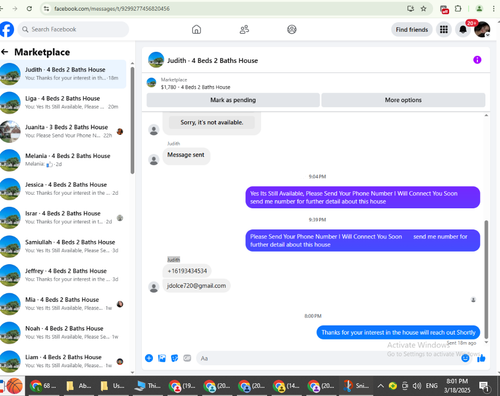Open conversation info purple icon

pos(477,60)
